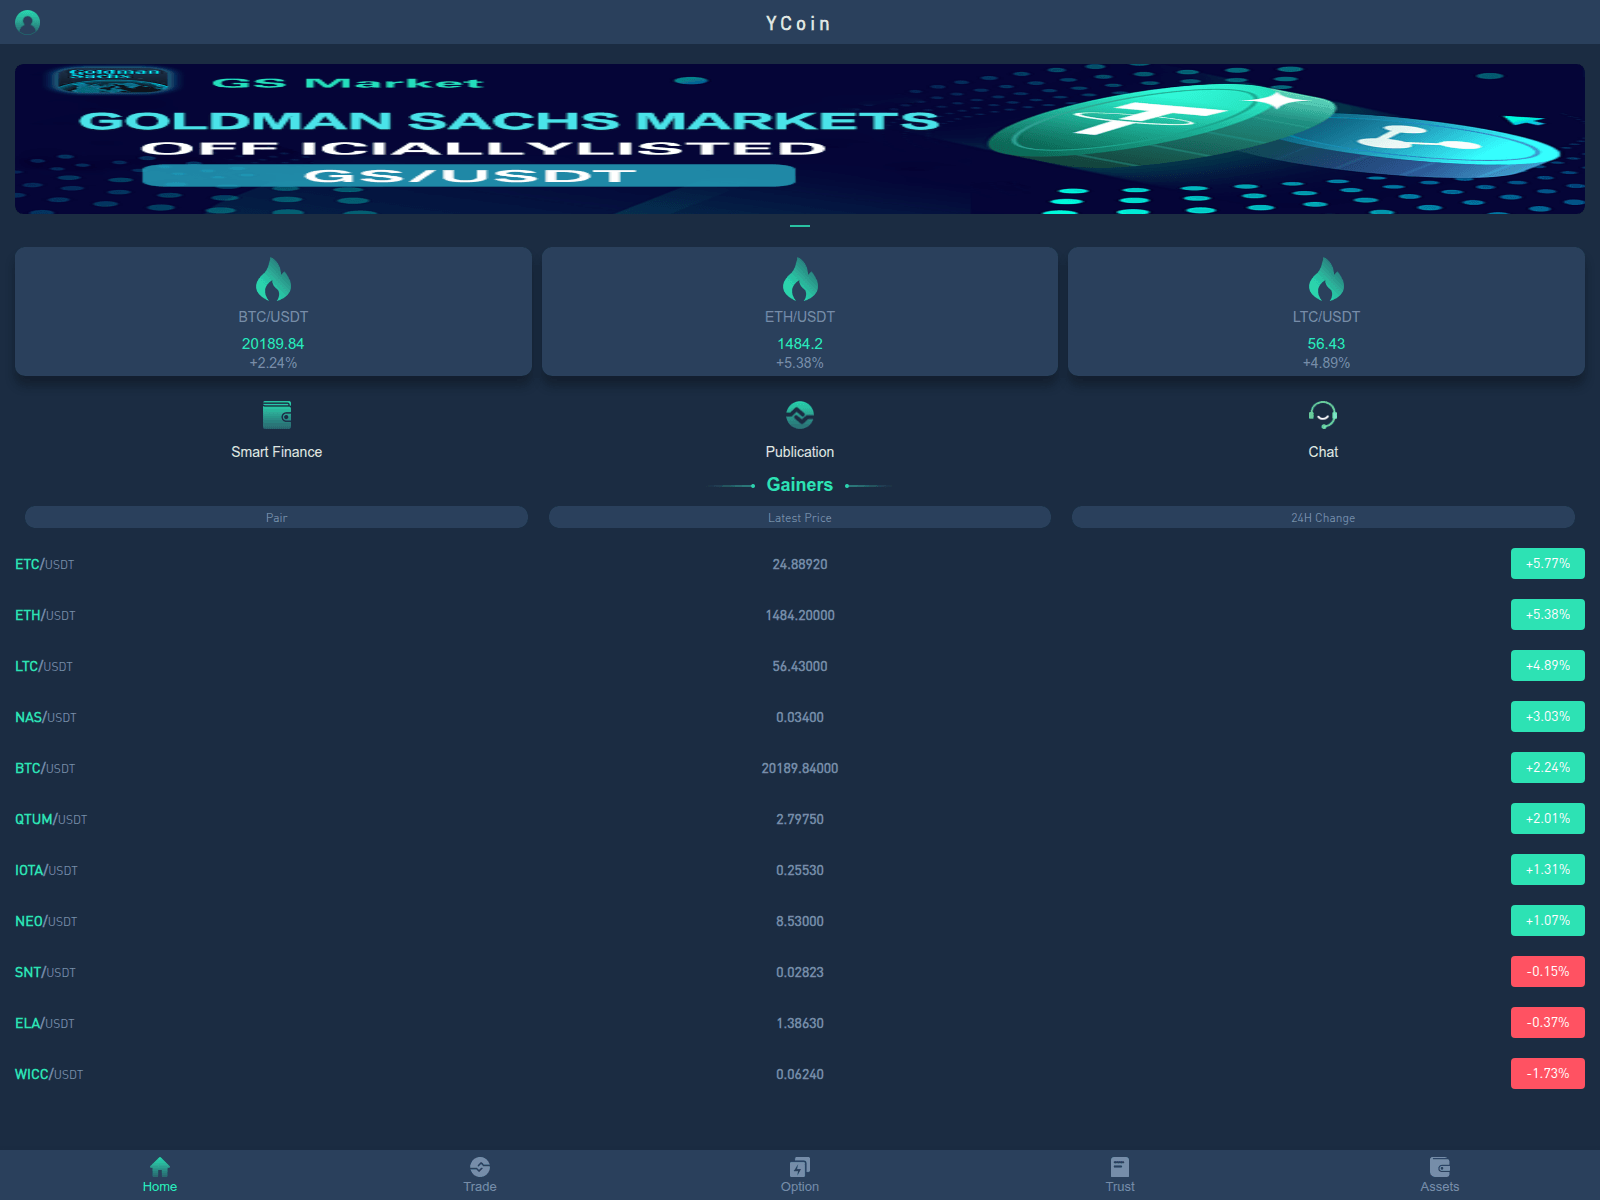1600x1200 pixels.
Task: Click the Smart Finance label
Action: coord(277,452)
